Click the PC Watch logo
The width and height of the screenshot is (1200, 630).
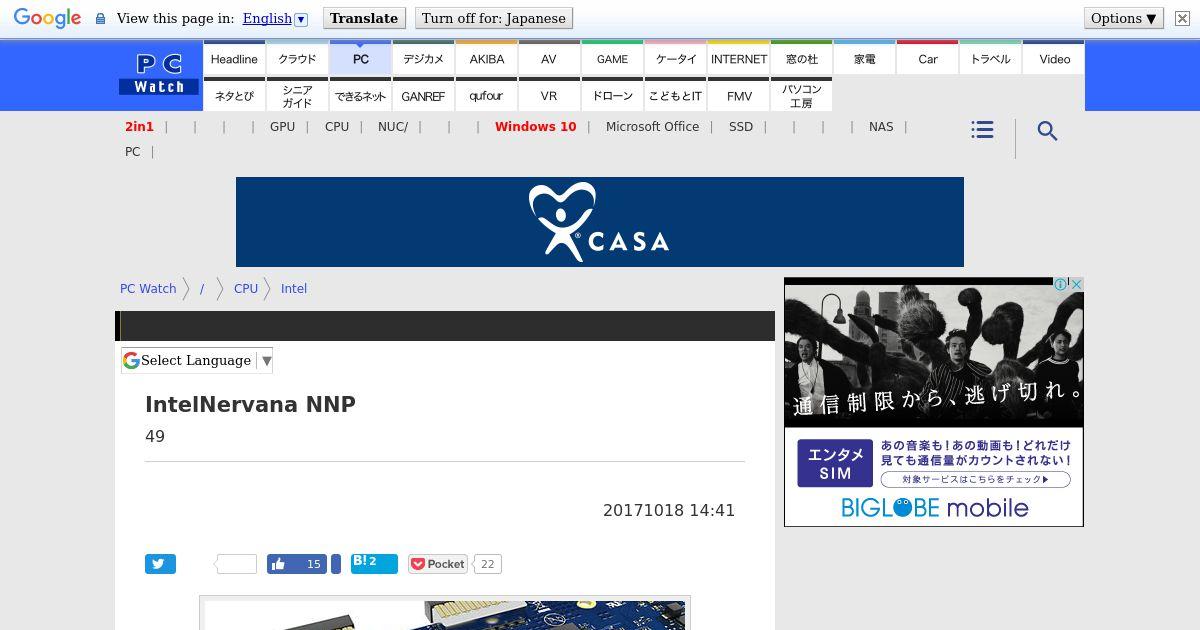[159, 75]
